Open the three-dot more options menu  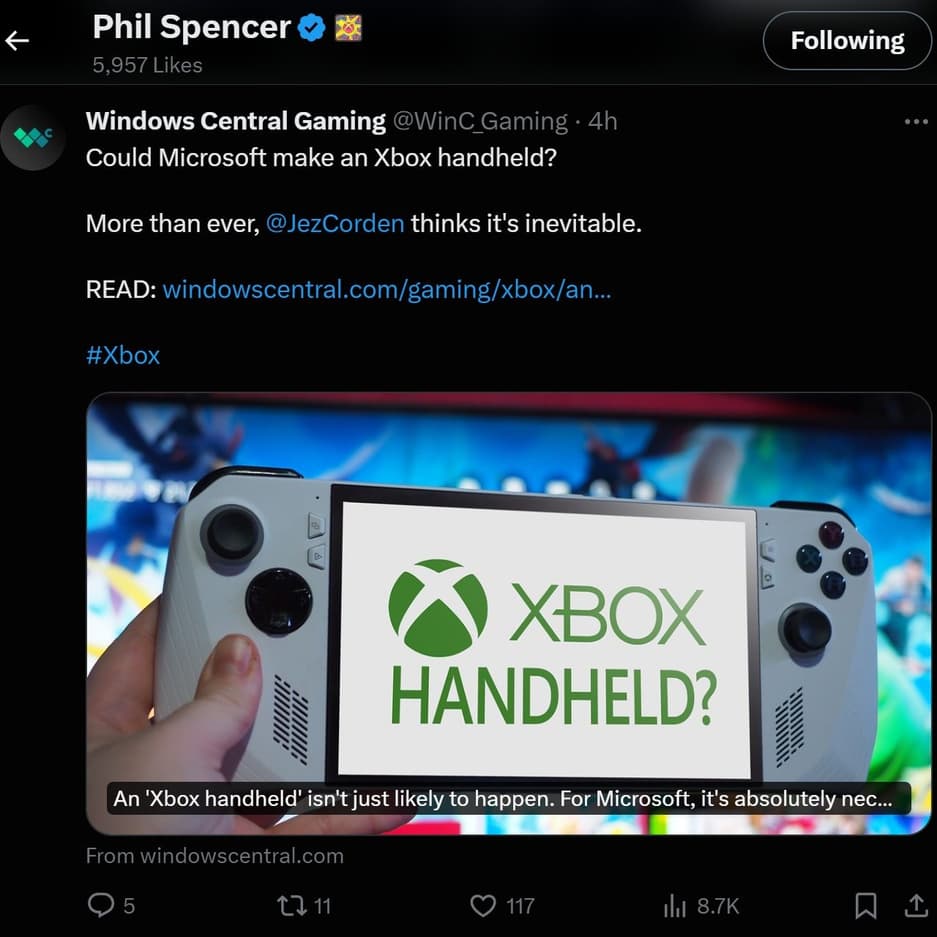pyautogui.click(x=915, y=122)
